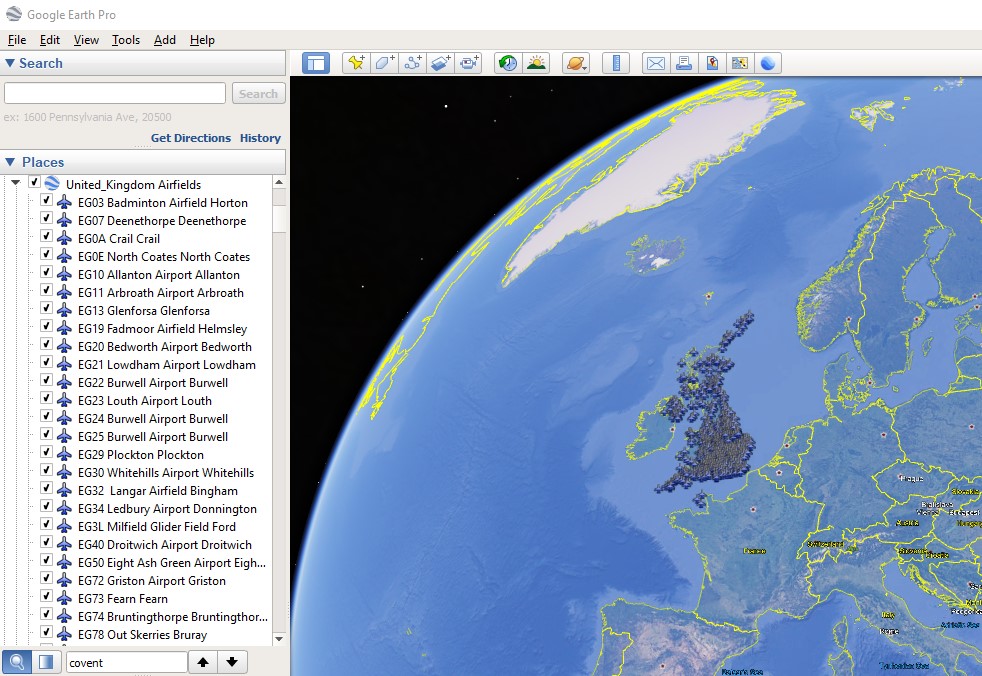The image size is (982, 676).
Task: Collapse the United_Kingdom Airfields tree node
Action: click(x=14, y=184)
